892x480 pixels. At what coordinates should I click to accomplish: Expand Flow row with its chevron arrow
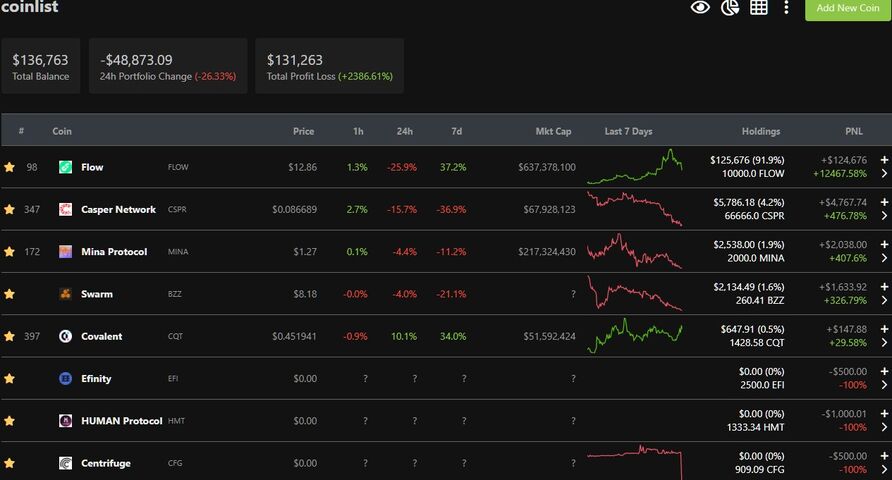[884, 173]
